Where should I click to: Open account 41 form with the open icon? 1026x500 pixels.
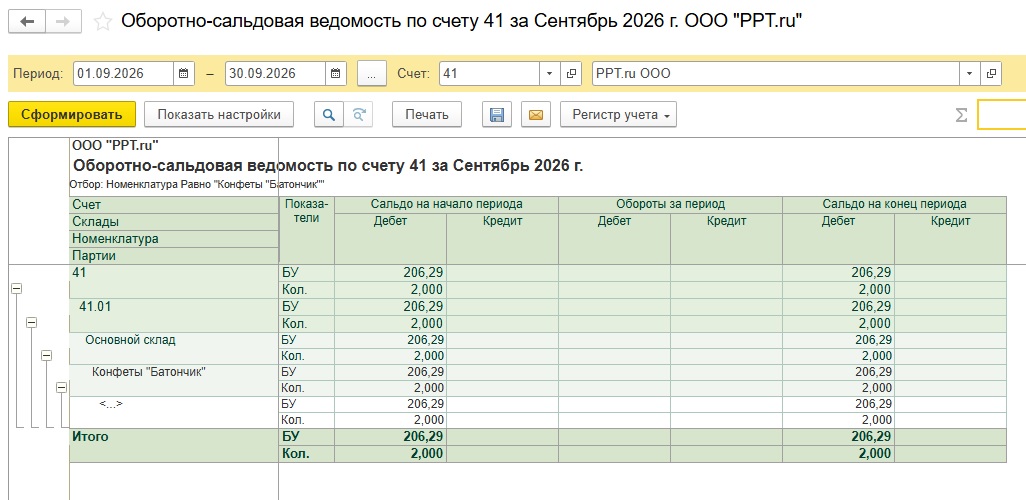(x=571, y=73)
